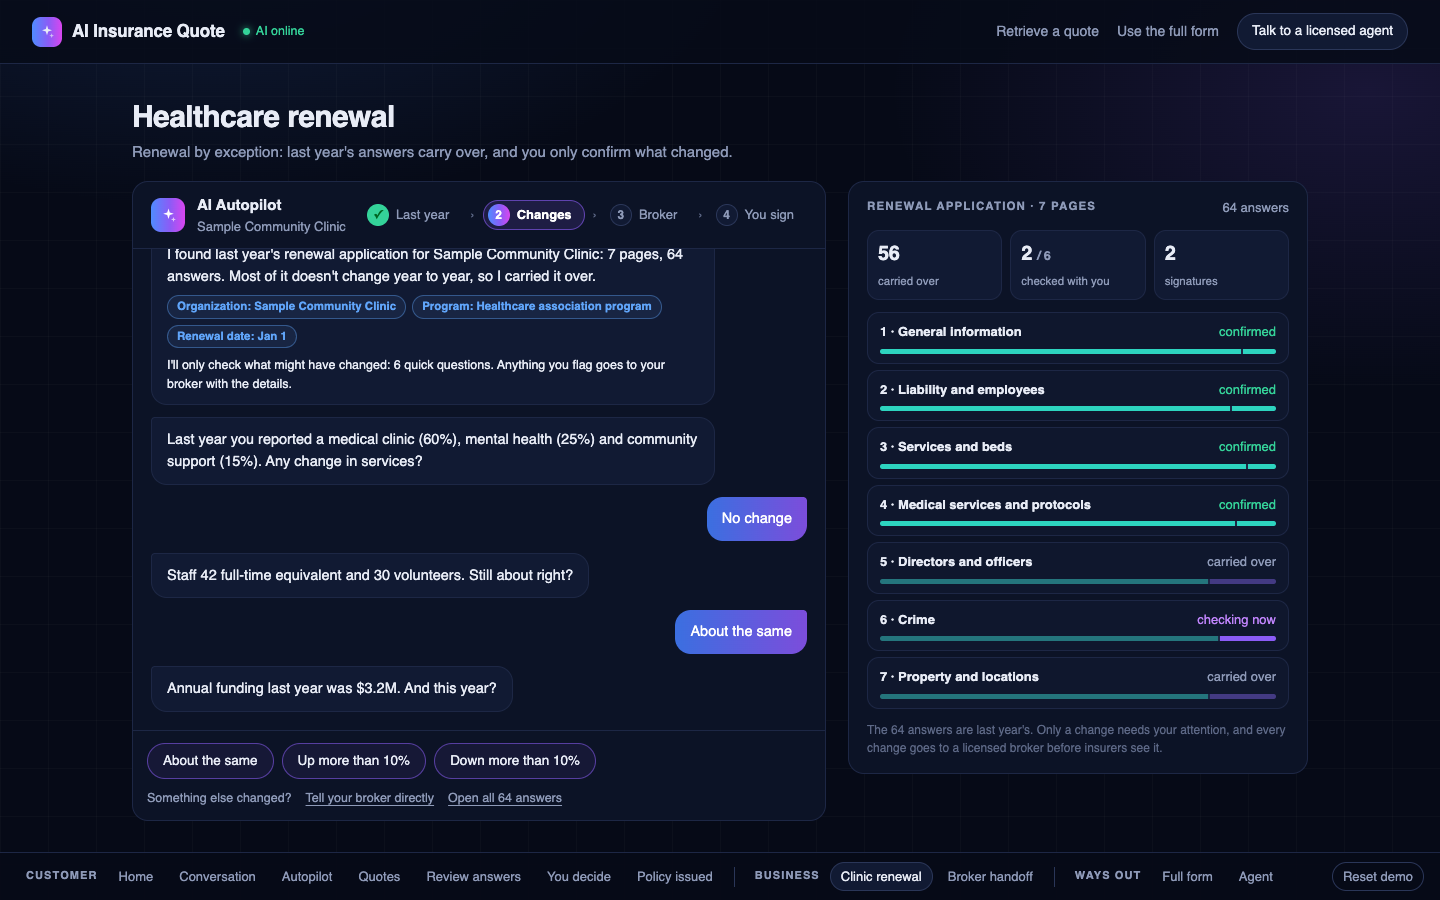Image resolution: width=1440 pixels, height=900 pixels.
Task: Click the Organization: Sample Community Clinic chip
Action: pyautogui.click(x=286, y=307)
